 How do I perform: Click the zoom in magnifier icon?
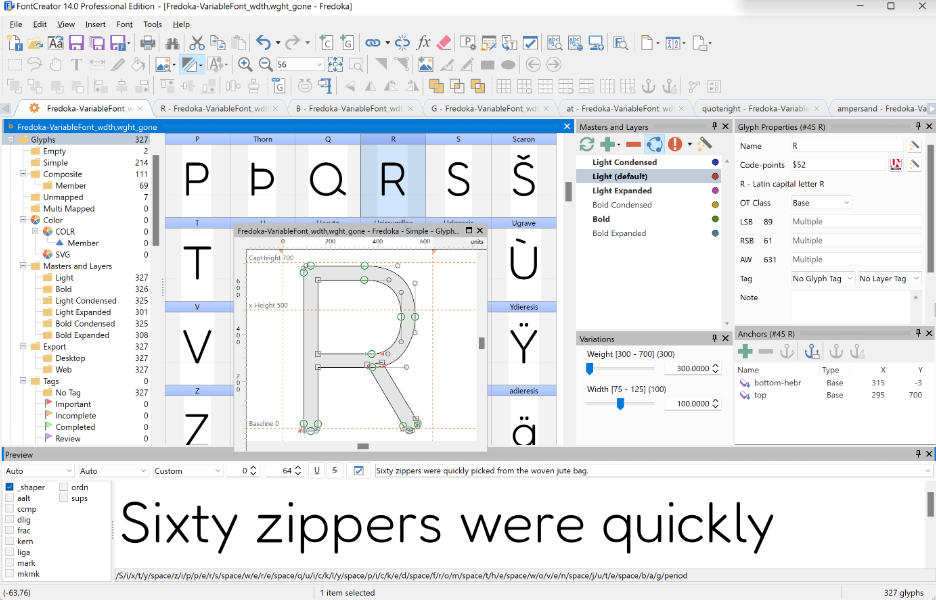click(245, 64)
